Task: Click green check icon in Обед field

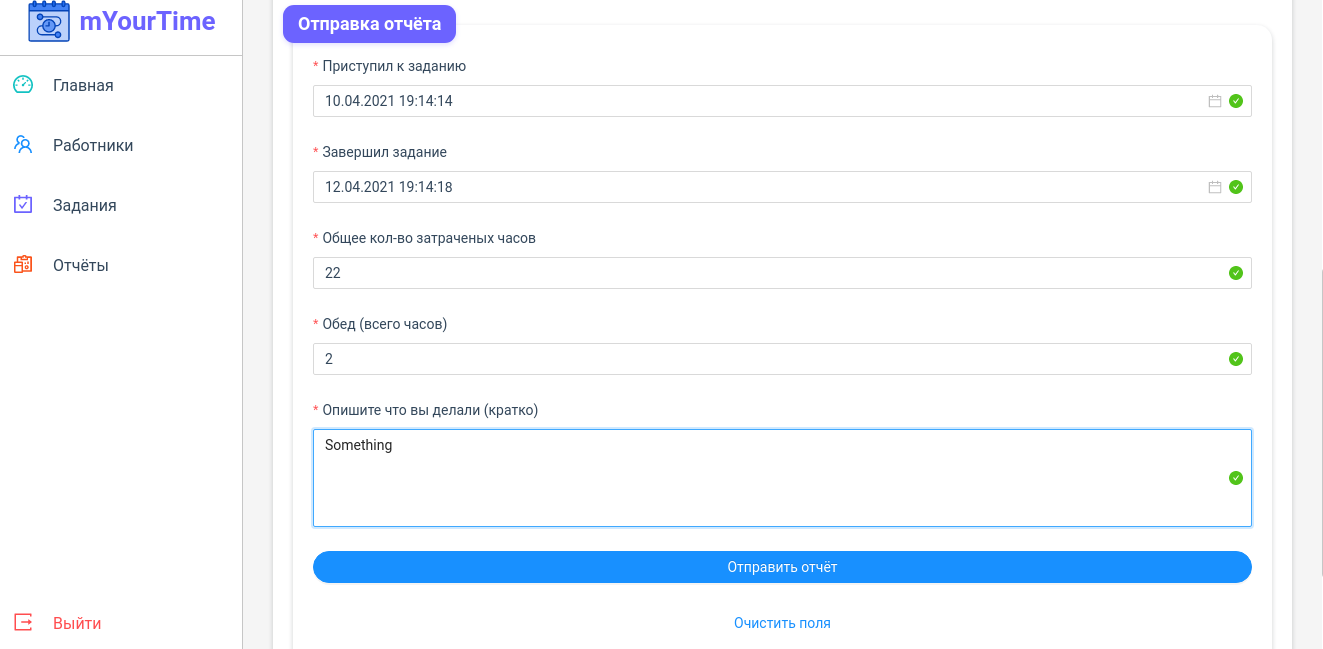Action: pos(1236,359)
